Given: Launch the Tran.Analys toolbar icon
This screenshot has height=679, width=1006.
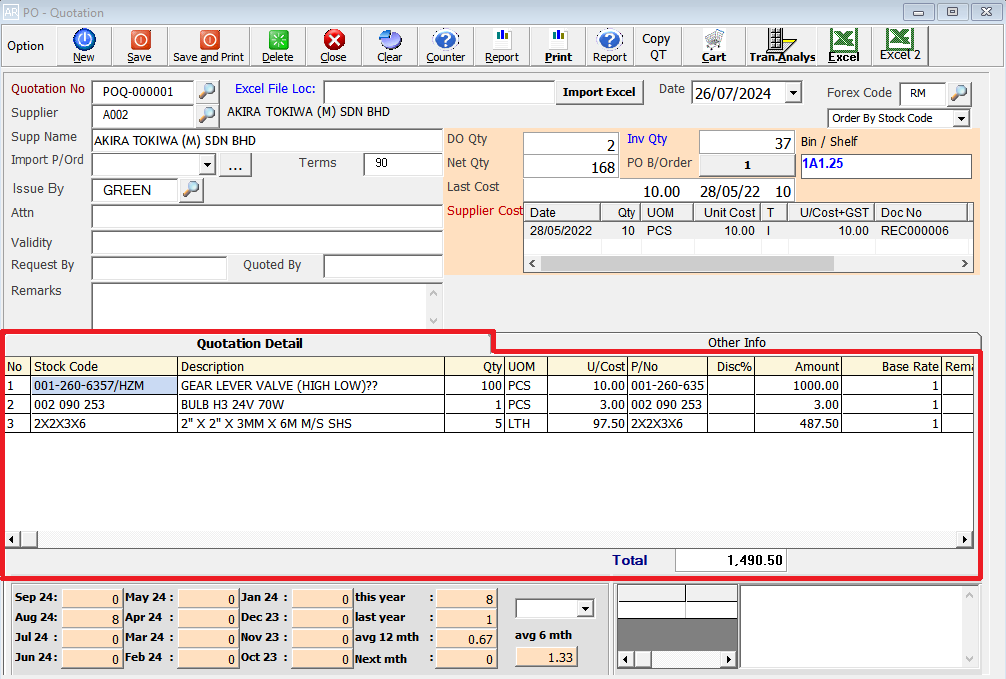Looking at the screenshot, I should pos(782,46).
